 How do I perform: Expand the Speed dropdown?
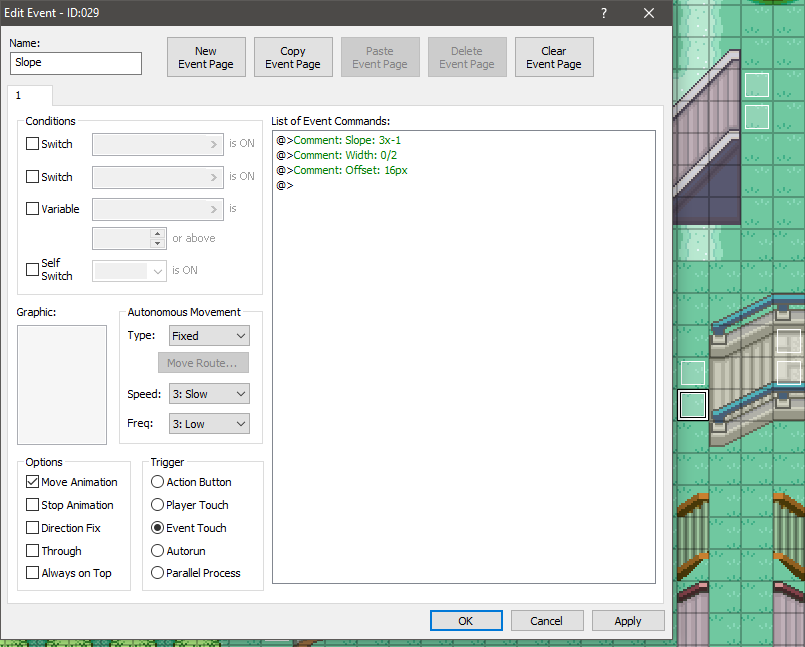208,394
